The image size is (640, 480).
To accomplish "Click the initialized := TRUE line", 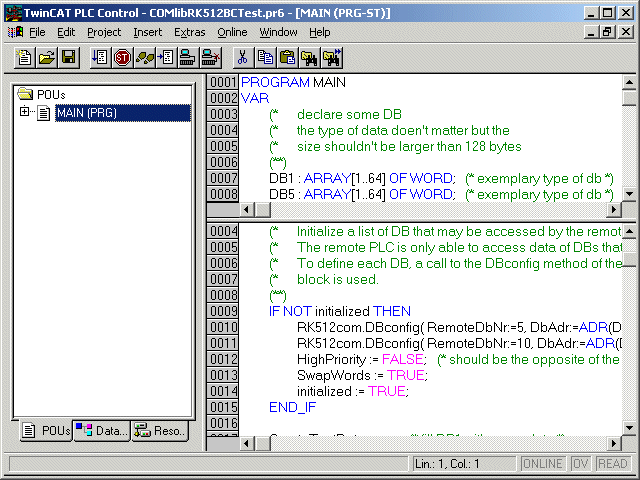I will (x=353, y=391).
